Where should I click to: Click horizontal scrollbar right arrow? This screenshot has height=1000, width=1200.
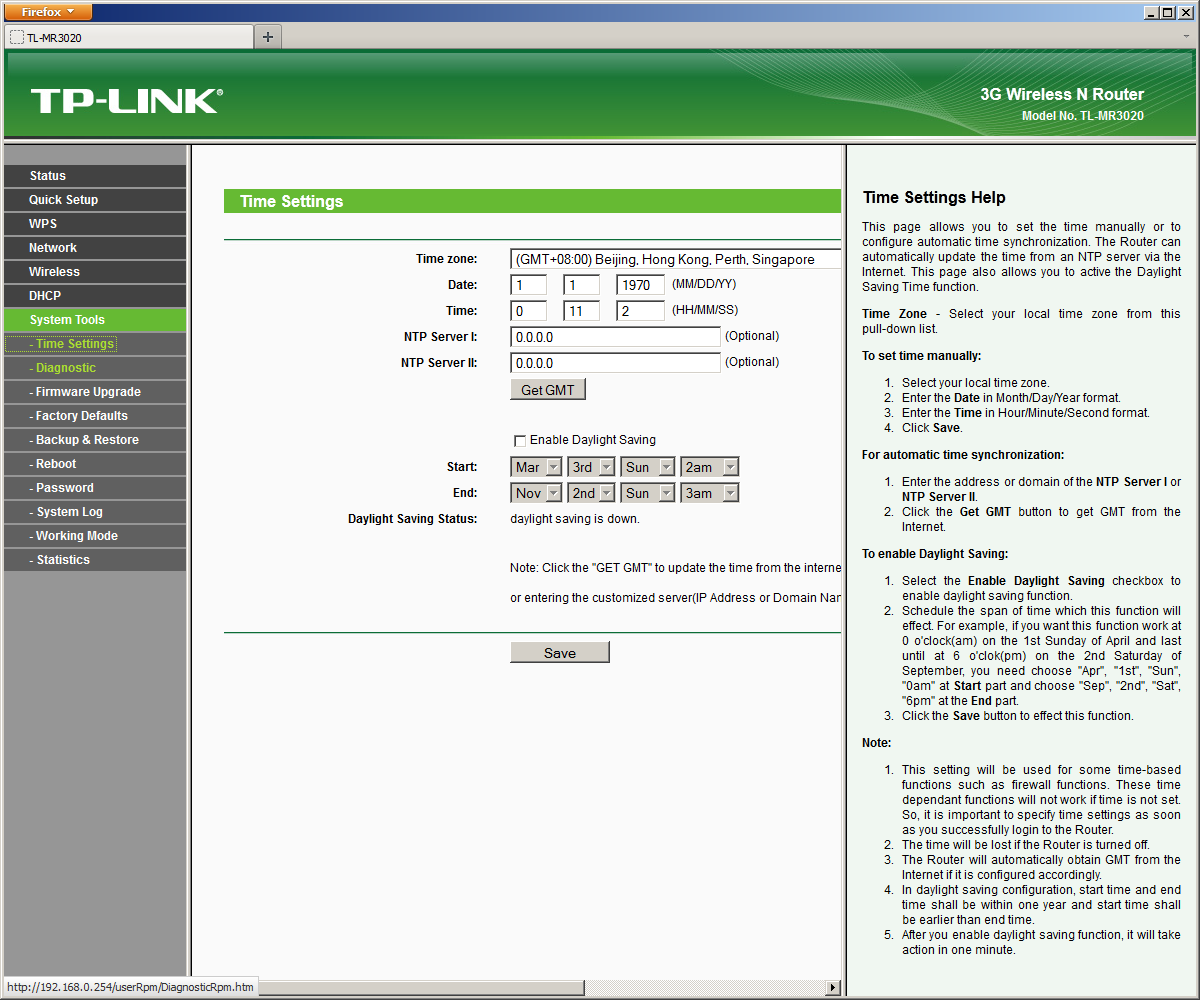[833, 988]
